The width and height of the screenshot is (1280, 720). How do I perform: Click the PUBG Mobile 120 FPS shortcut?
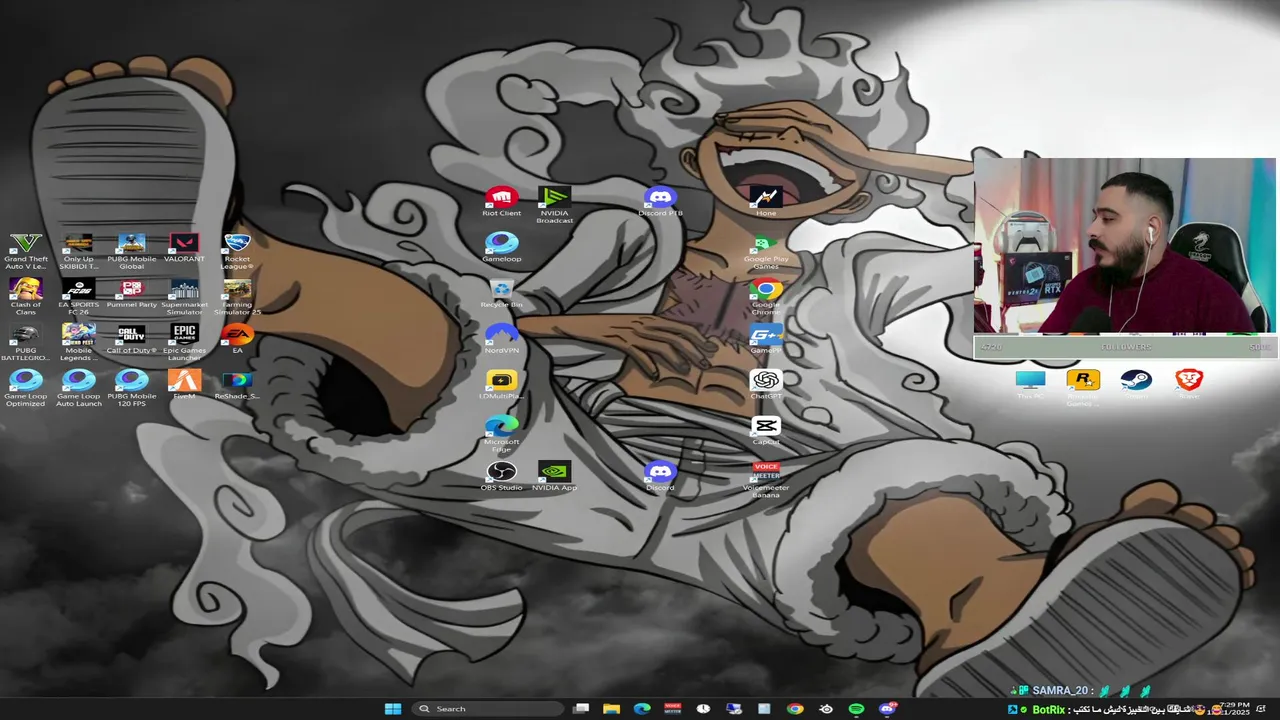pos(131,388)
